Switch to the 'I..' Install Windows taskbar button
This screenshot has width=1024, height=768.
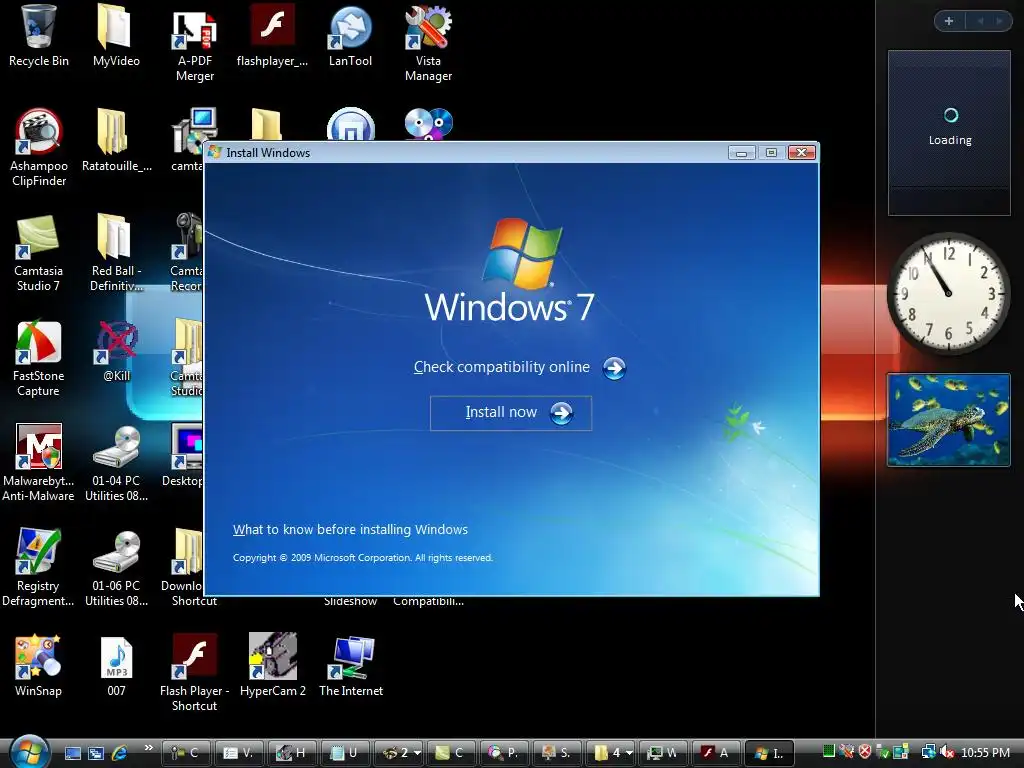(x=769, y=753)
